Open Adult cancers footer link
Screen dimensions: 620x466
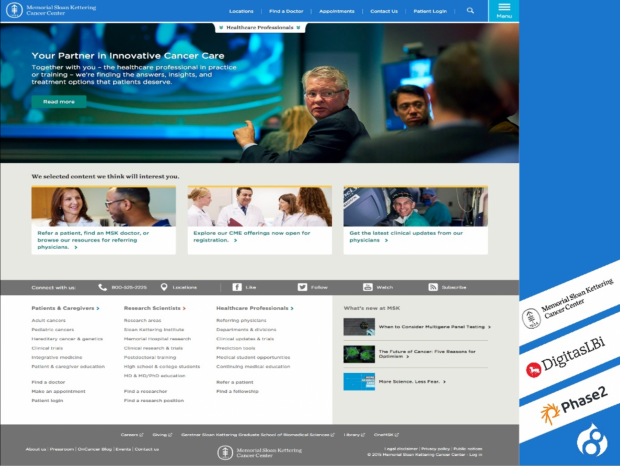(49, 320)
